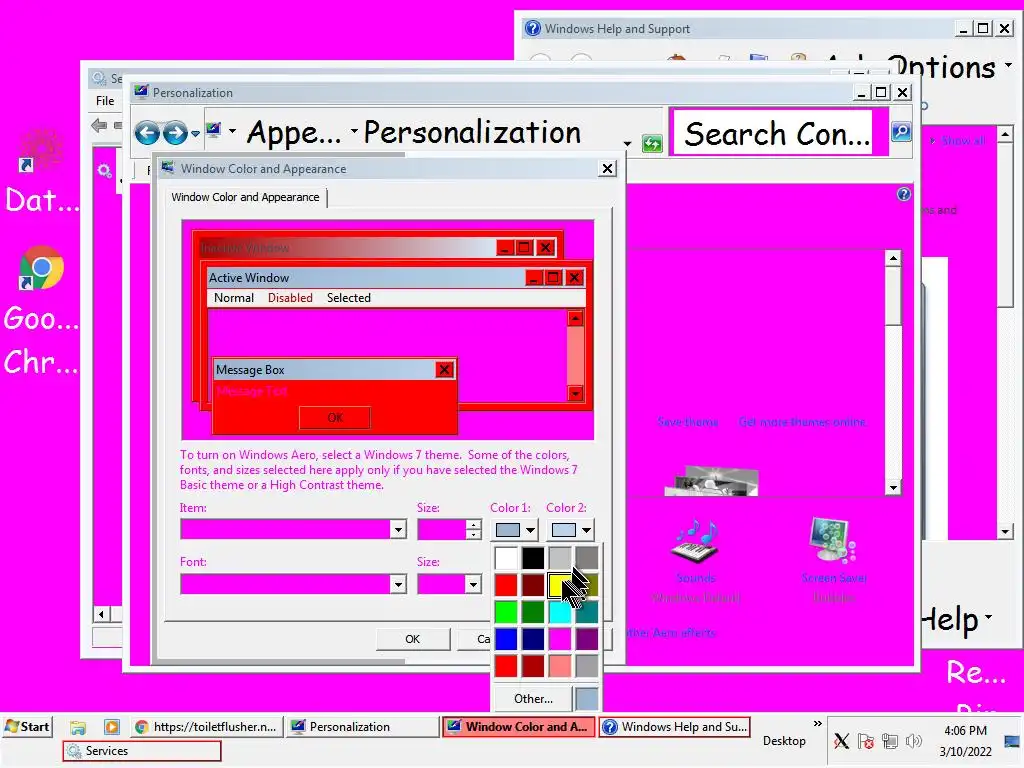Decrease the Item Size spinner
The height and width of the screenshot is (768, 1024).
coord(473,534)
